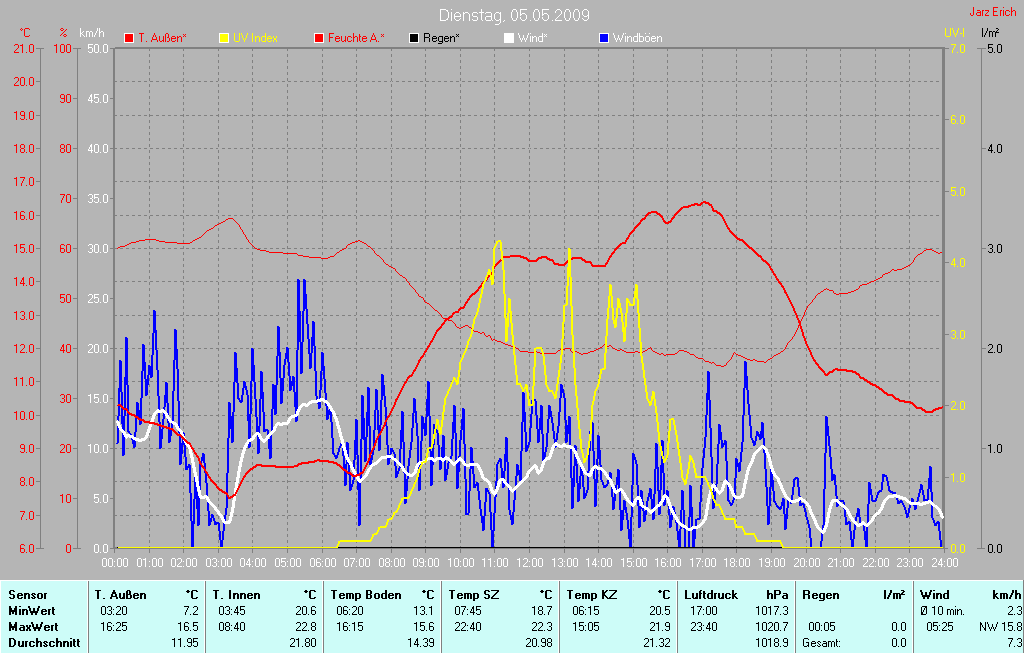Click the T. Außen average 11.95

[185, 643]
